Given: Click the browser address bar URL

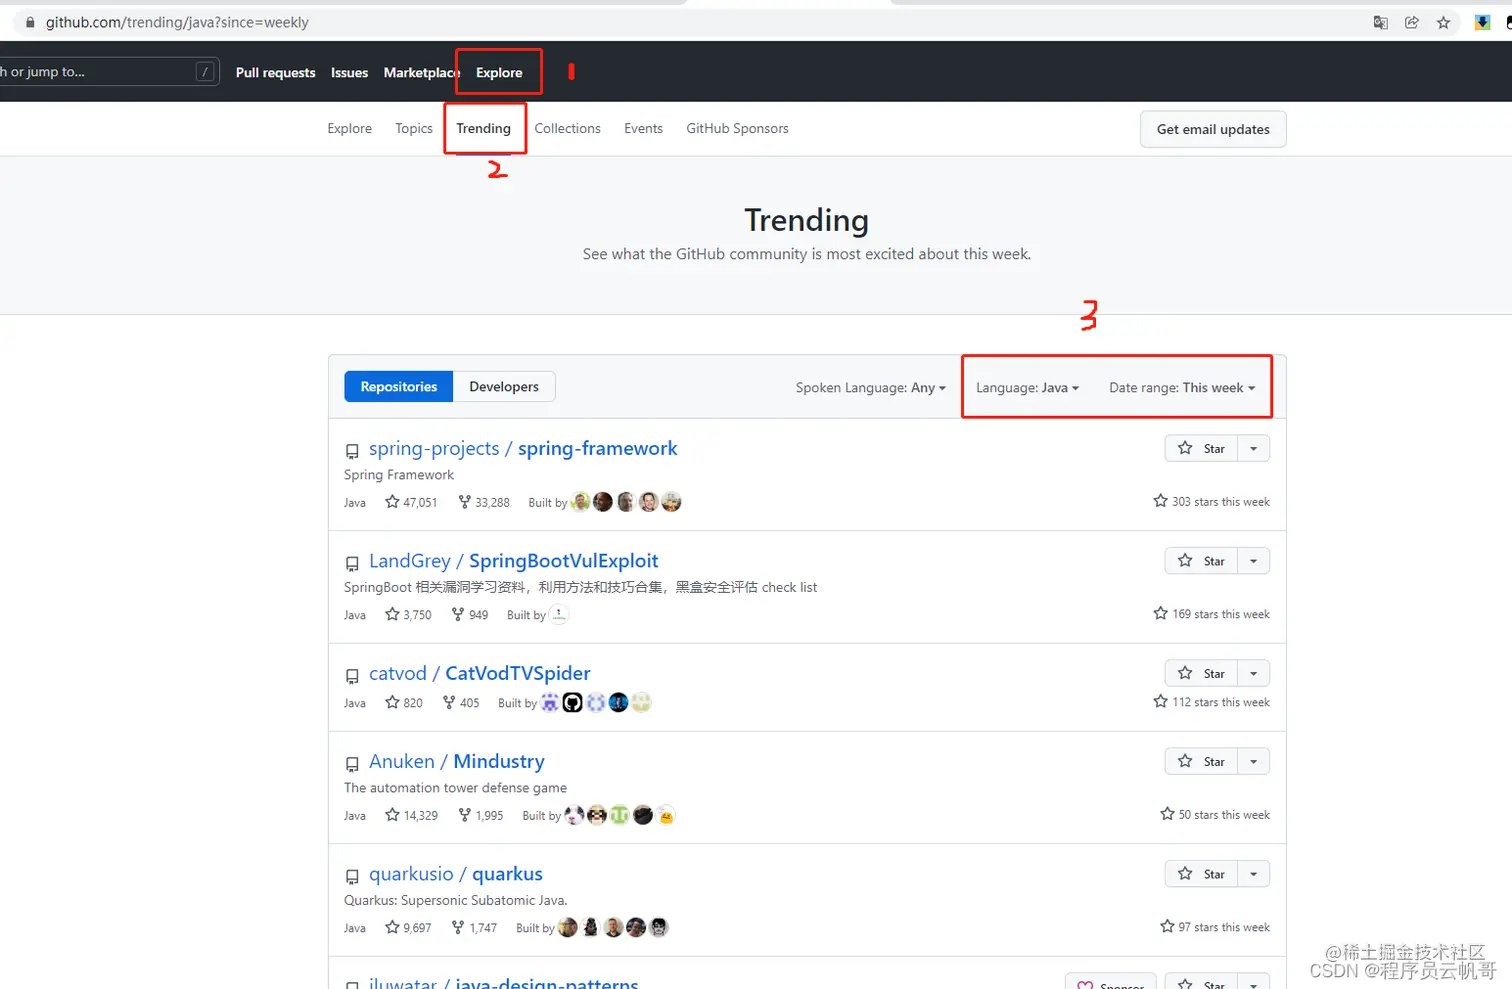Looking at the screenshot, I should (x=177, y=22).
